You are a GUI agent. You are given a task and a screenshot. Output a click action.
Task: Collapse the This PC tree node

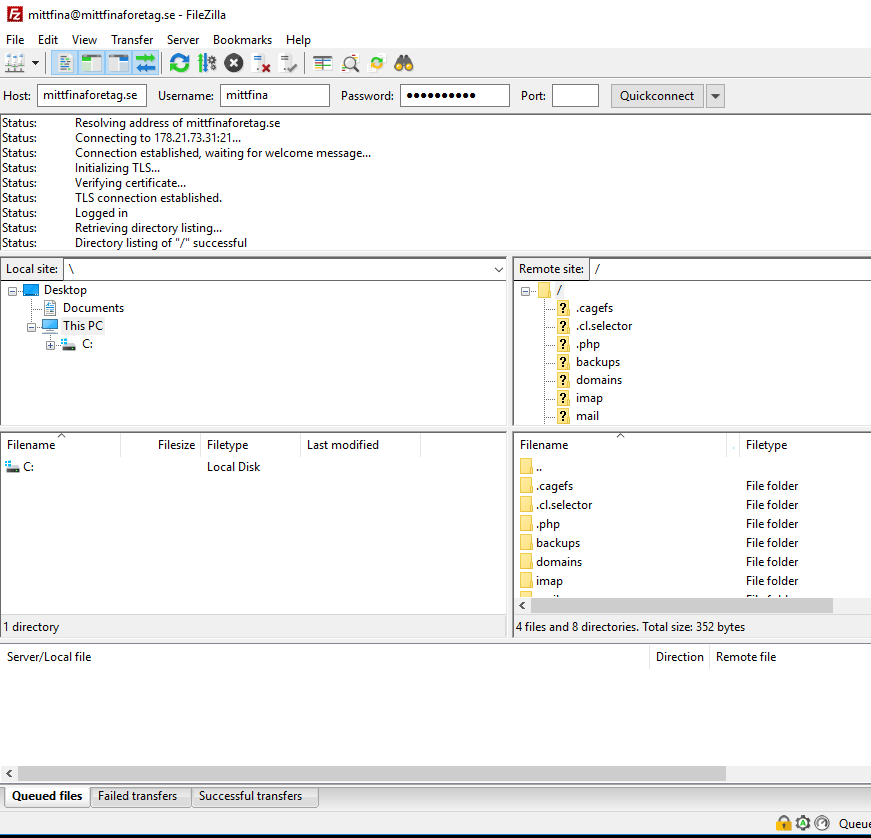[x=31, y=327]
